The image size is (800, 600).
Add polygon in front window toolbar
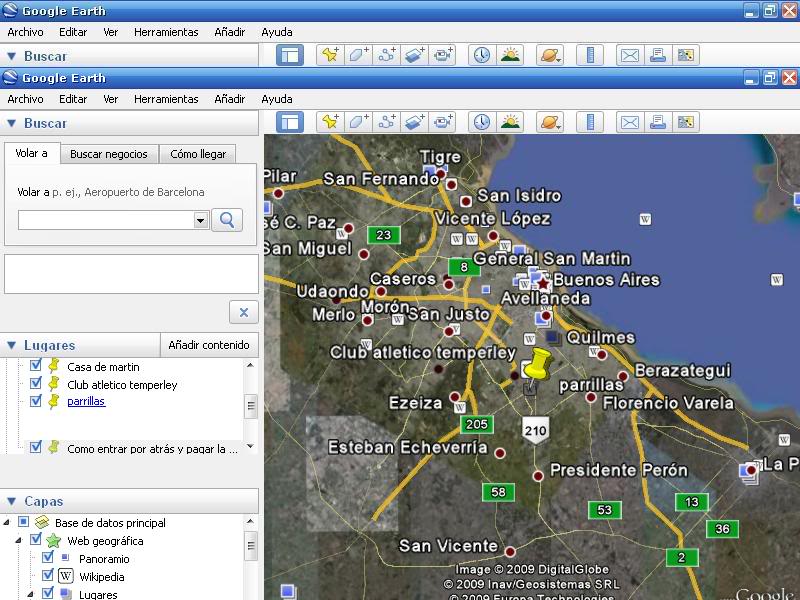358,122
